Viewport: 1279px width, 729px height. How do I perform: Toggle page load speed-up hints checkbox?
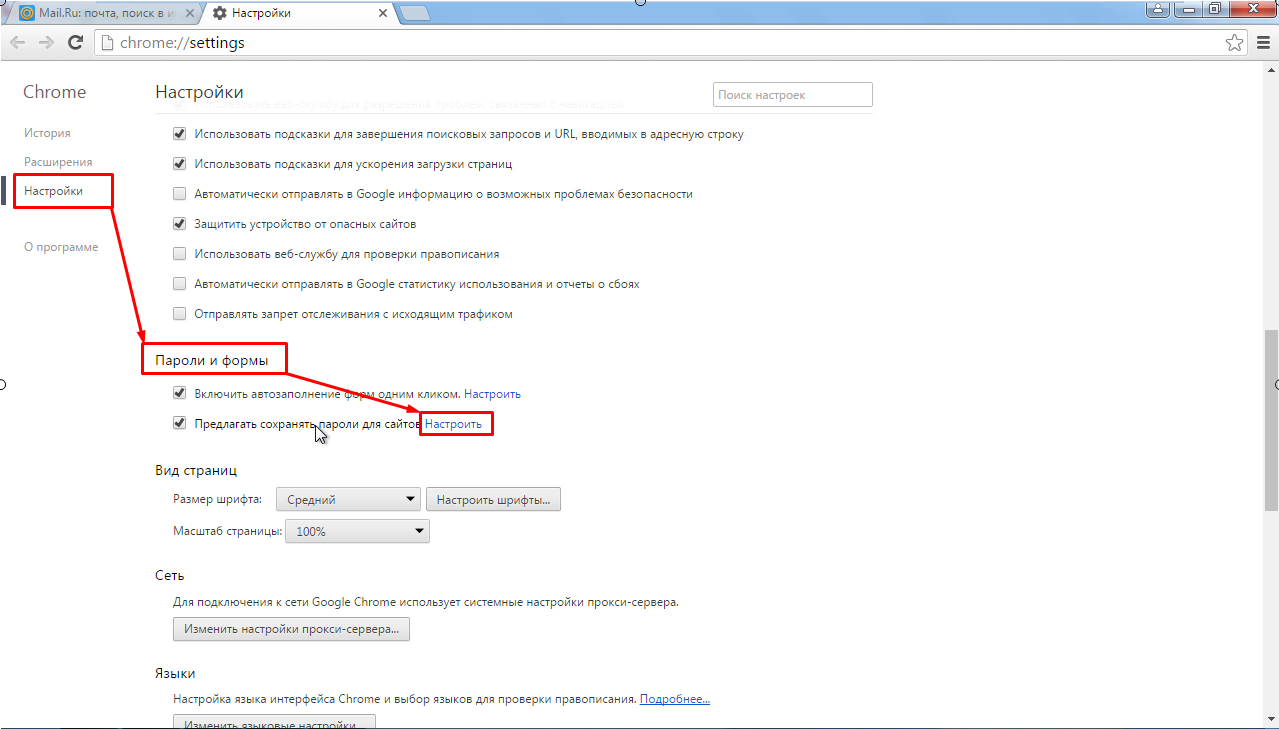(180, 164)
